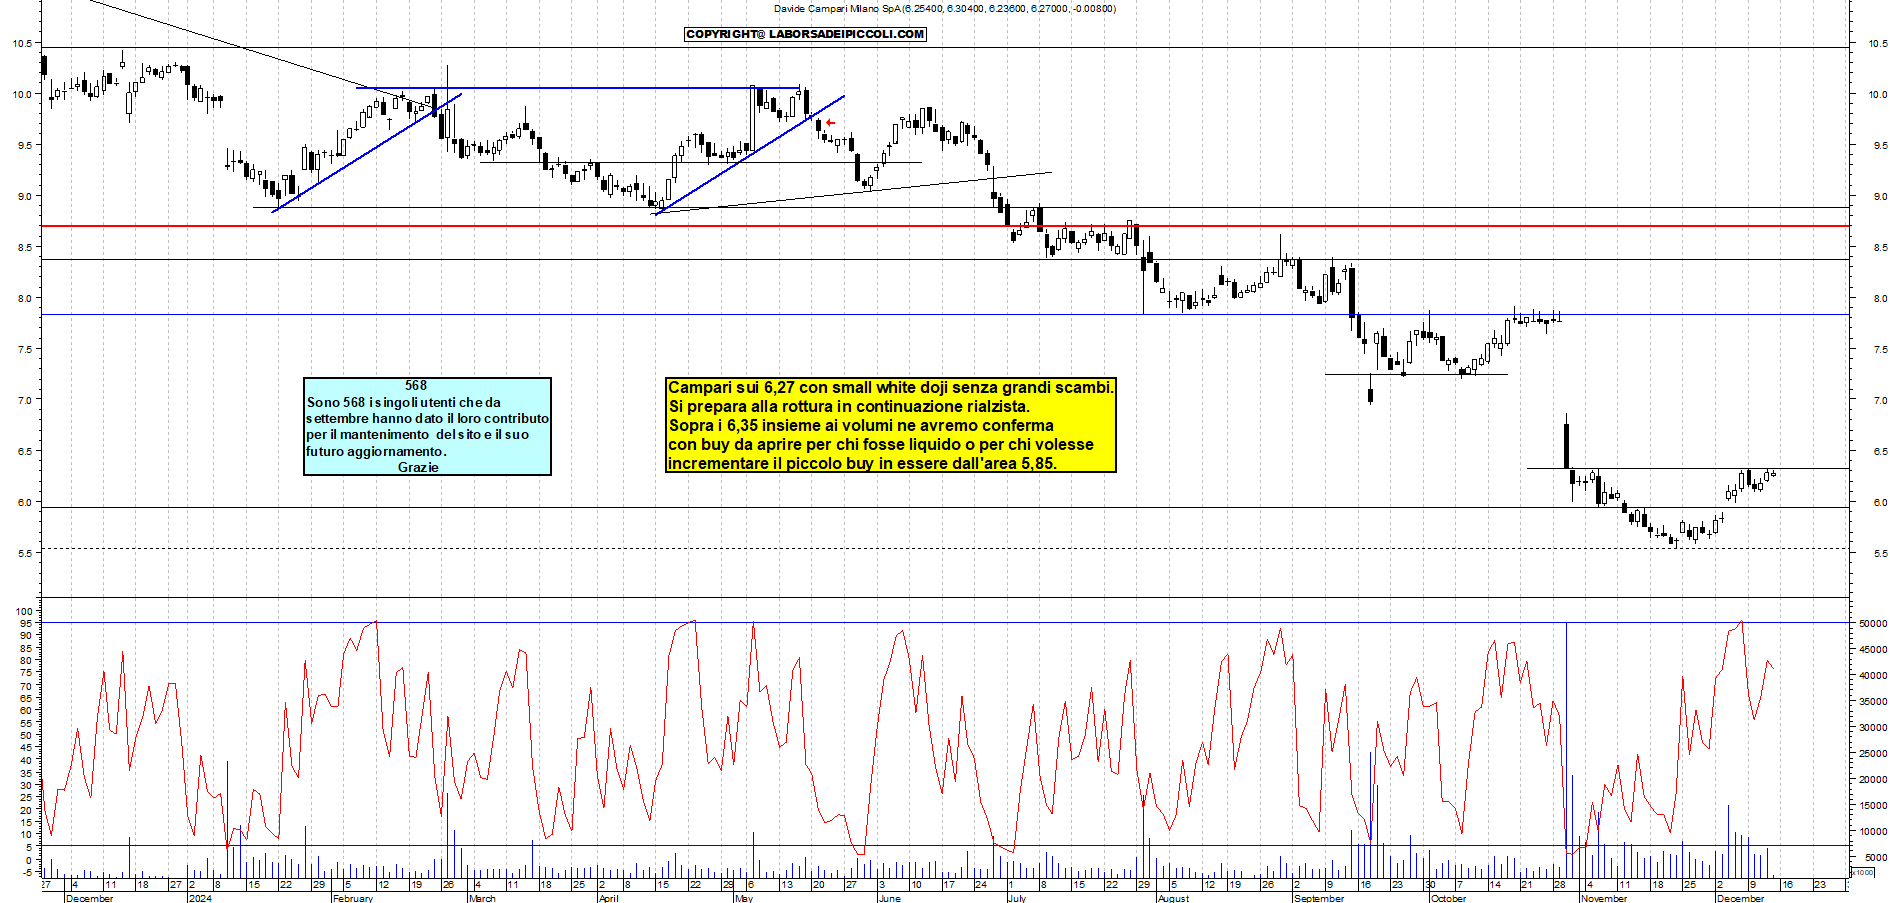Click the 10.0 label on the right price axis
The width and height of the screenshot is (1890, 903).
[x=1877, y=94]
